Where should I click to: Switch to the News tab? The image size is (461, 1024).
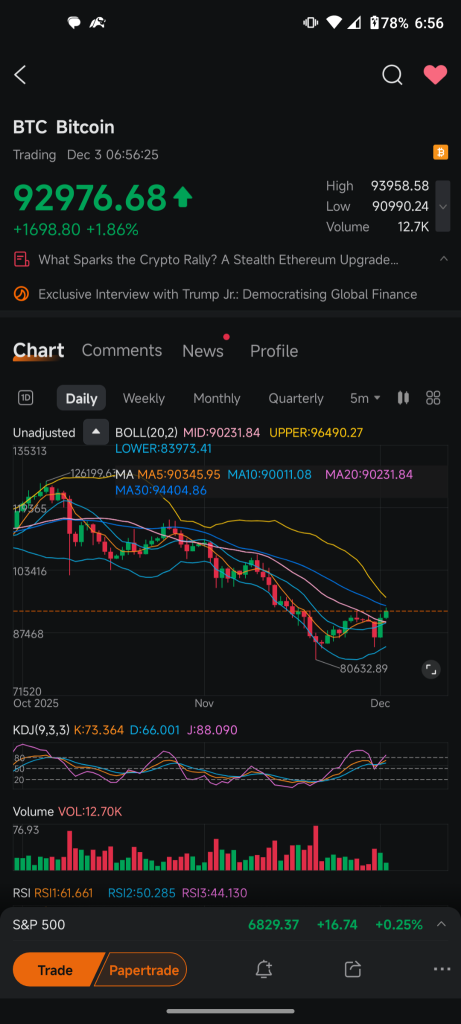[x=203, y=351]
